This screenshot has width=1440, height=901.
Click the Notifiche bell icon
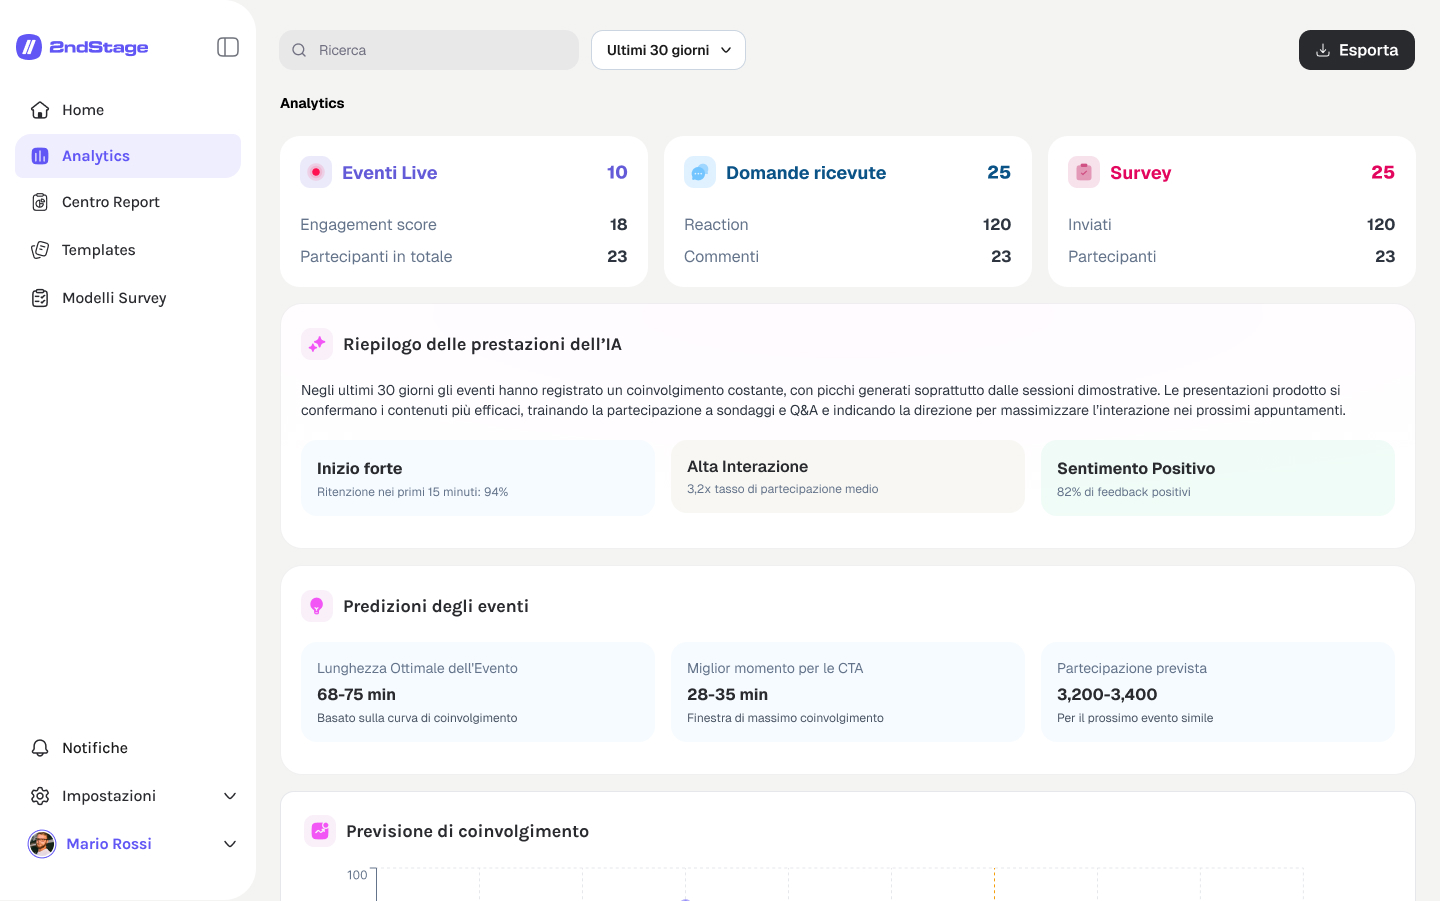[x=40, y=748]
